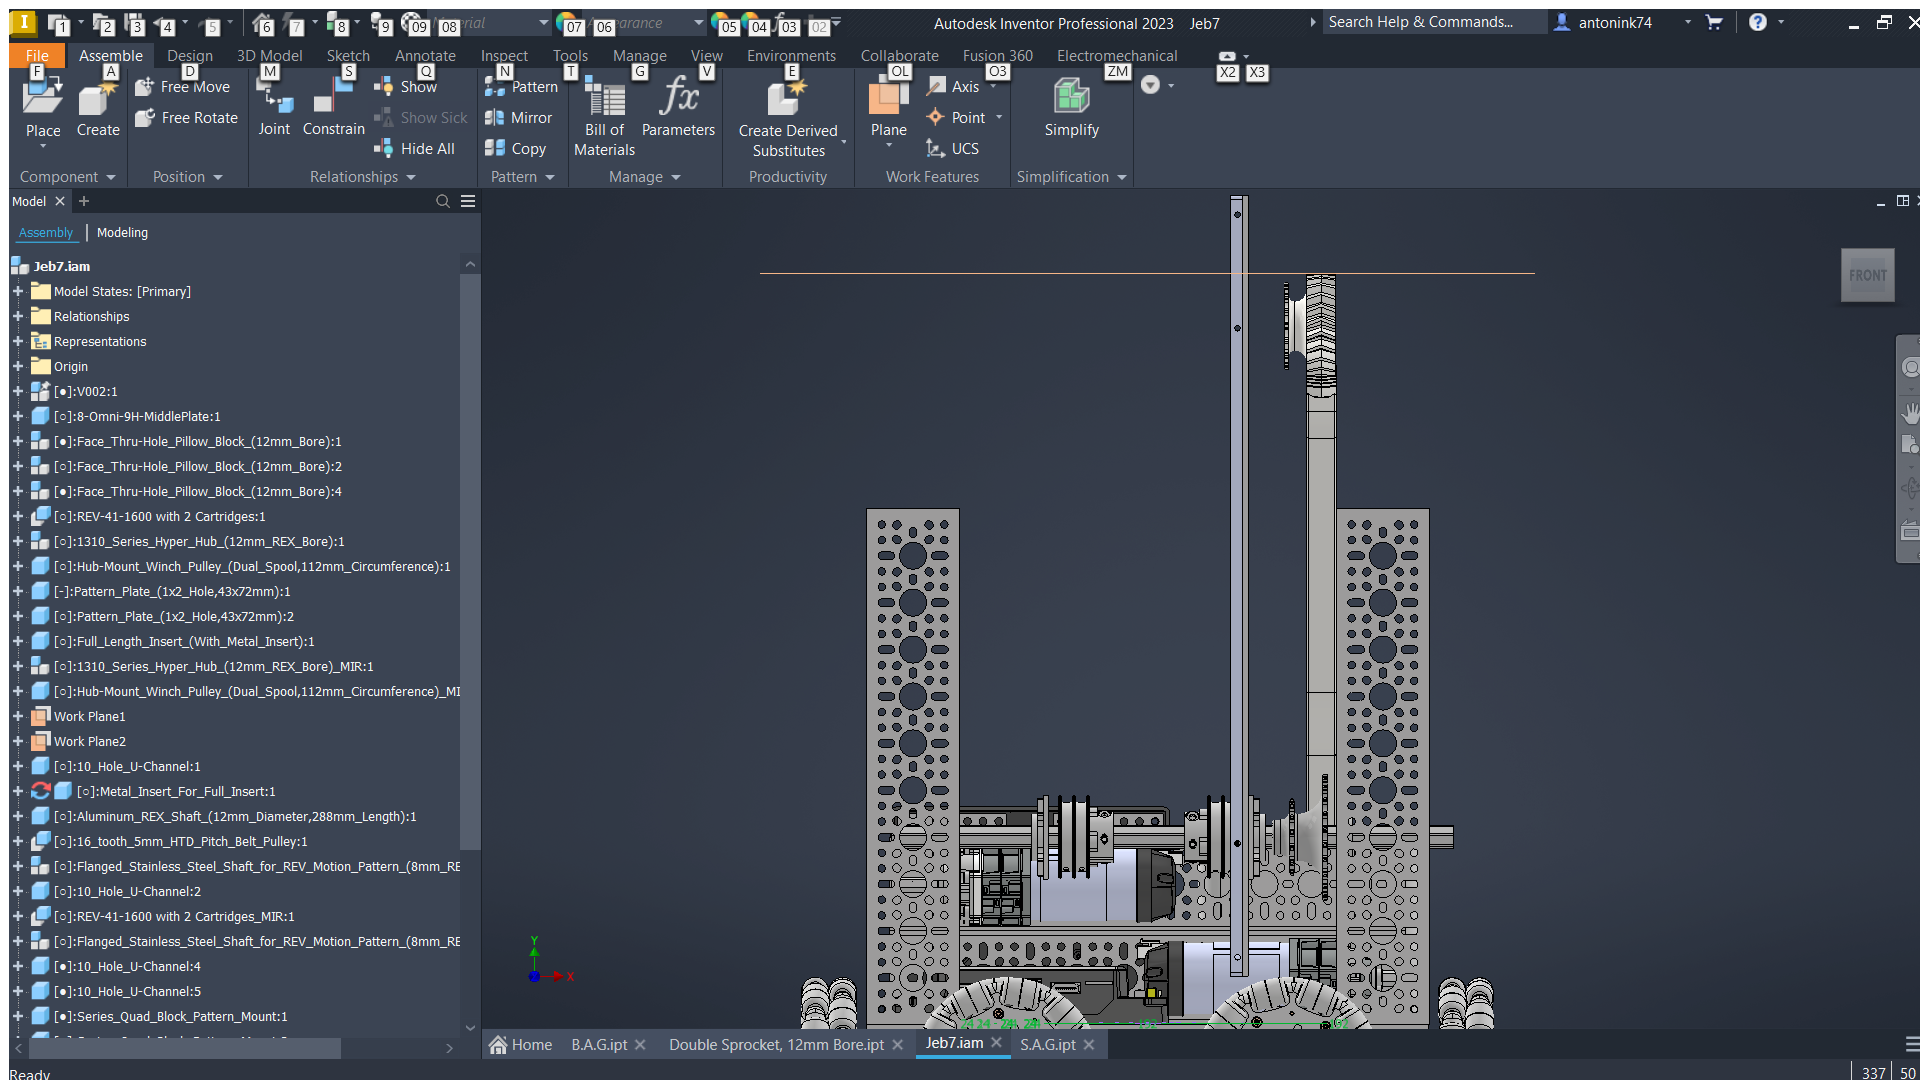This screenshot has height=1080, width=1920.
Task: Click the Place component icon
Action: pos(42,98)
